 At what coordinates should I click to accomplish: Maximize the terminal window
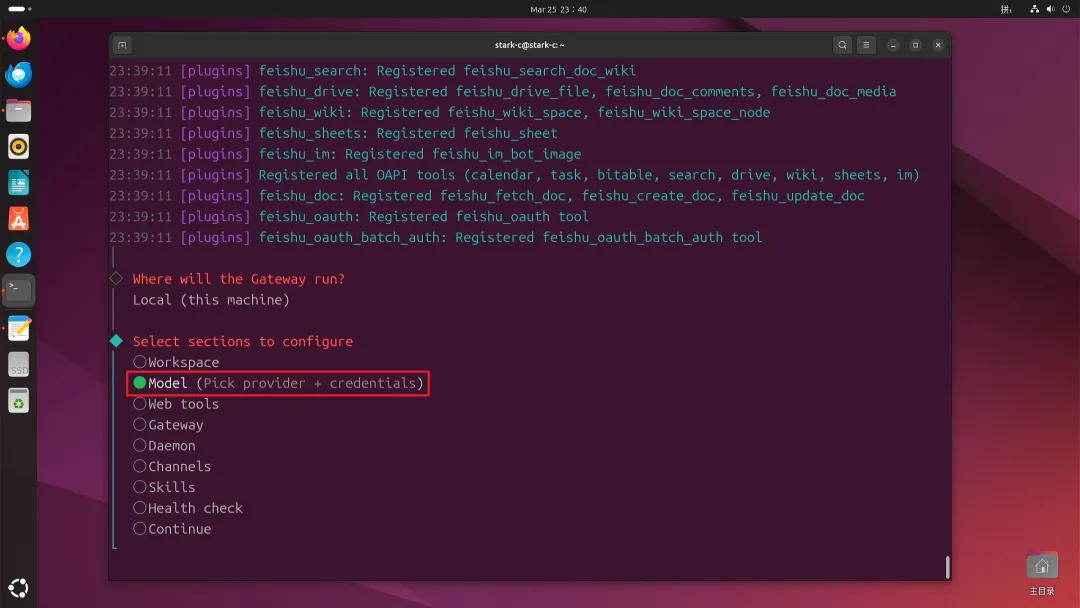tap(915, 45)
